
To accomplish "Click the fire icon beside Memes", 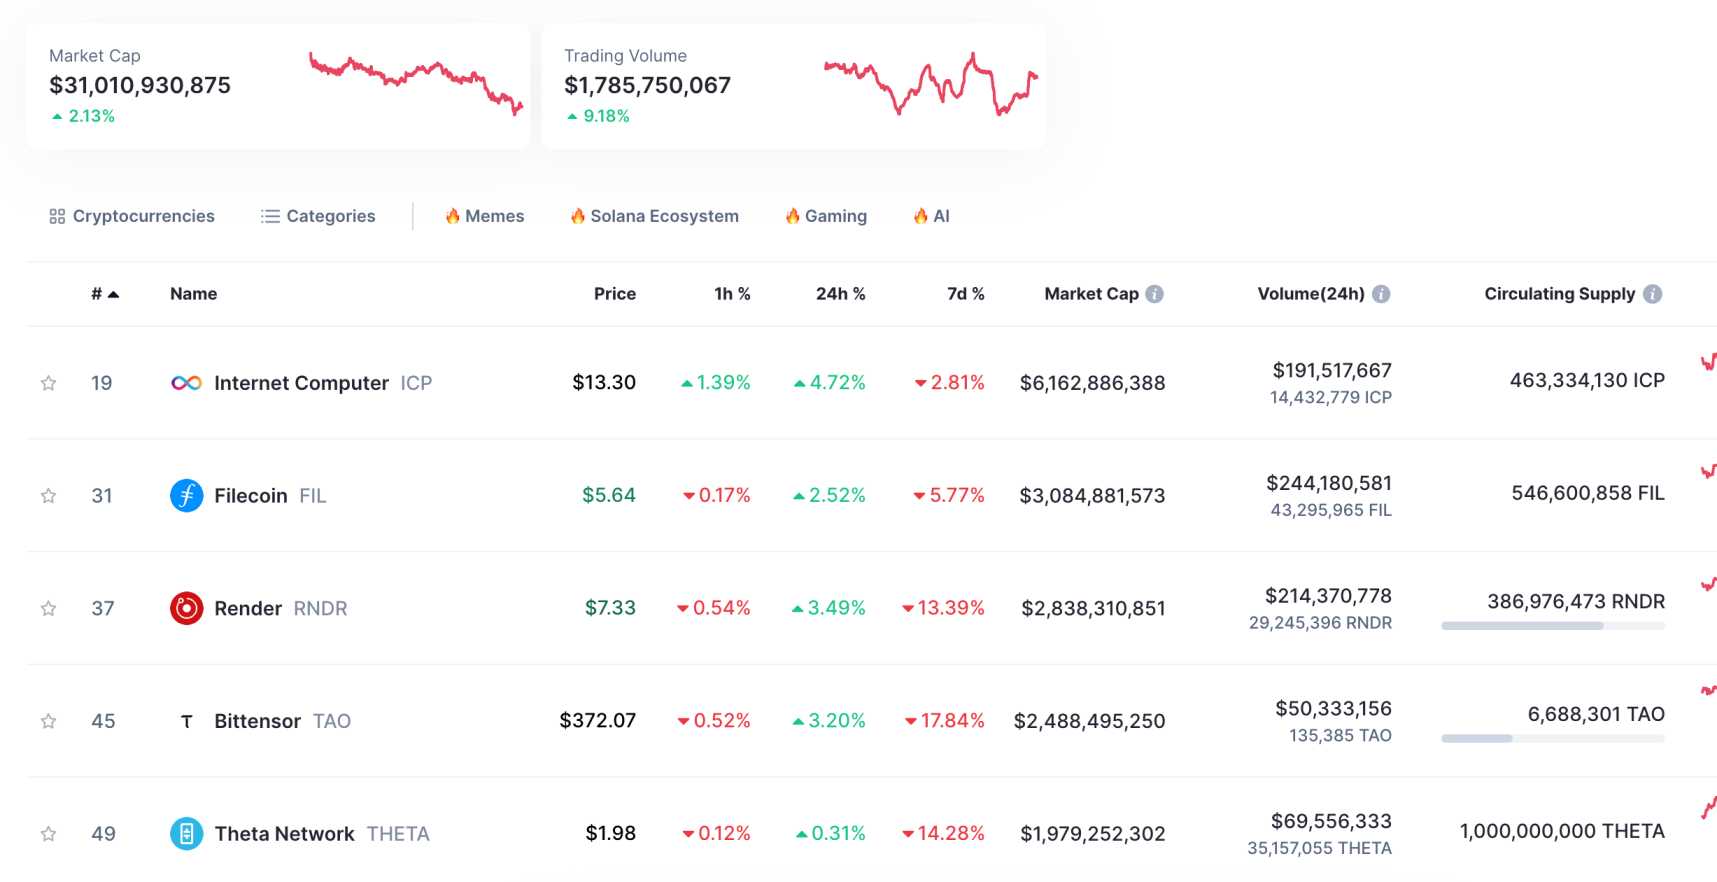I will pos(452,216).
